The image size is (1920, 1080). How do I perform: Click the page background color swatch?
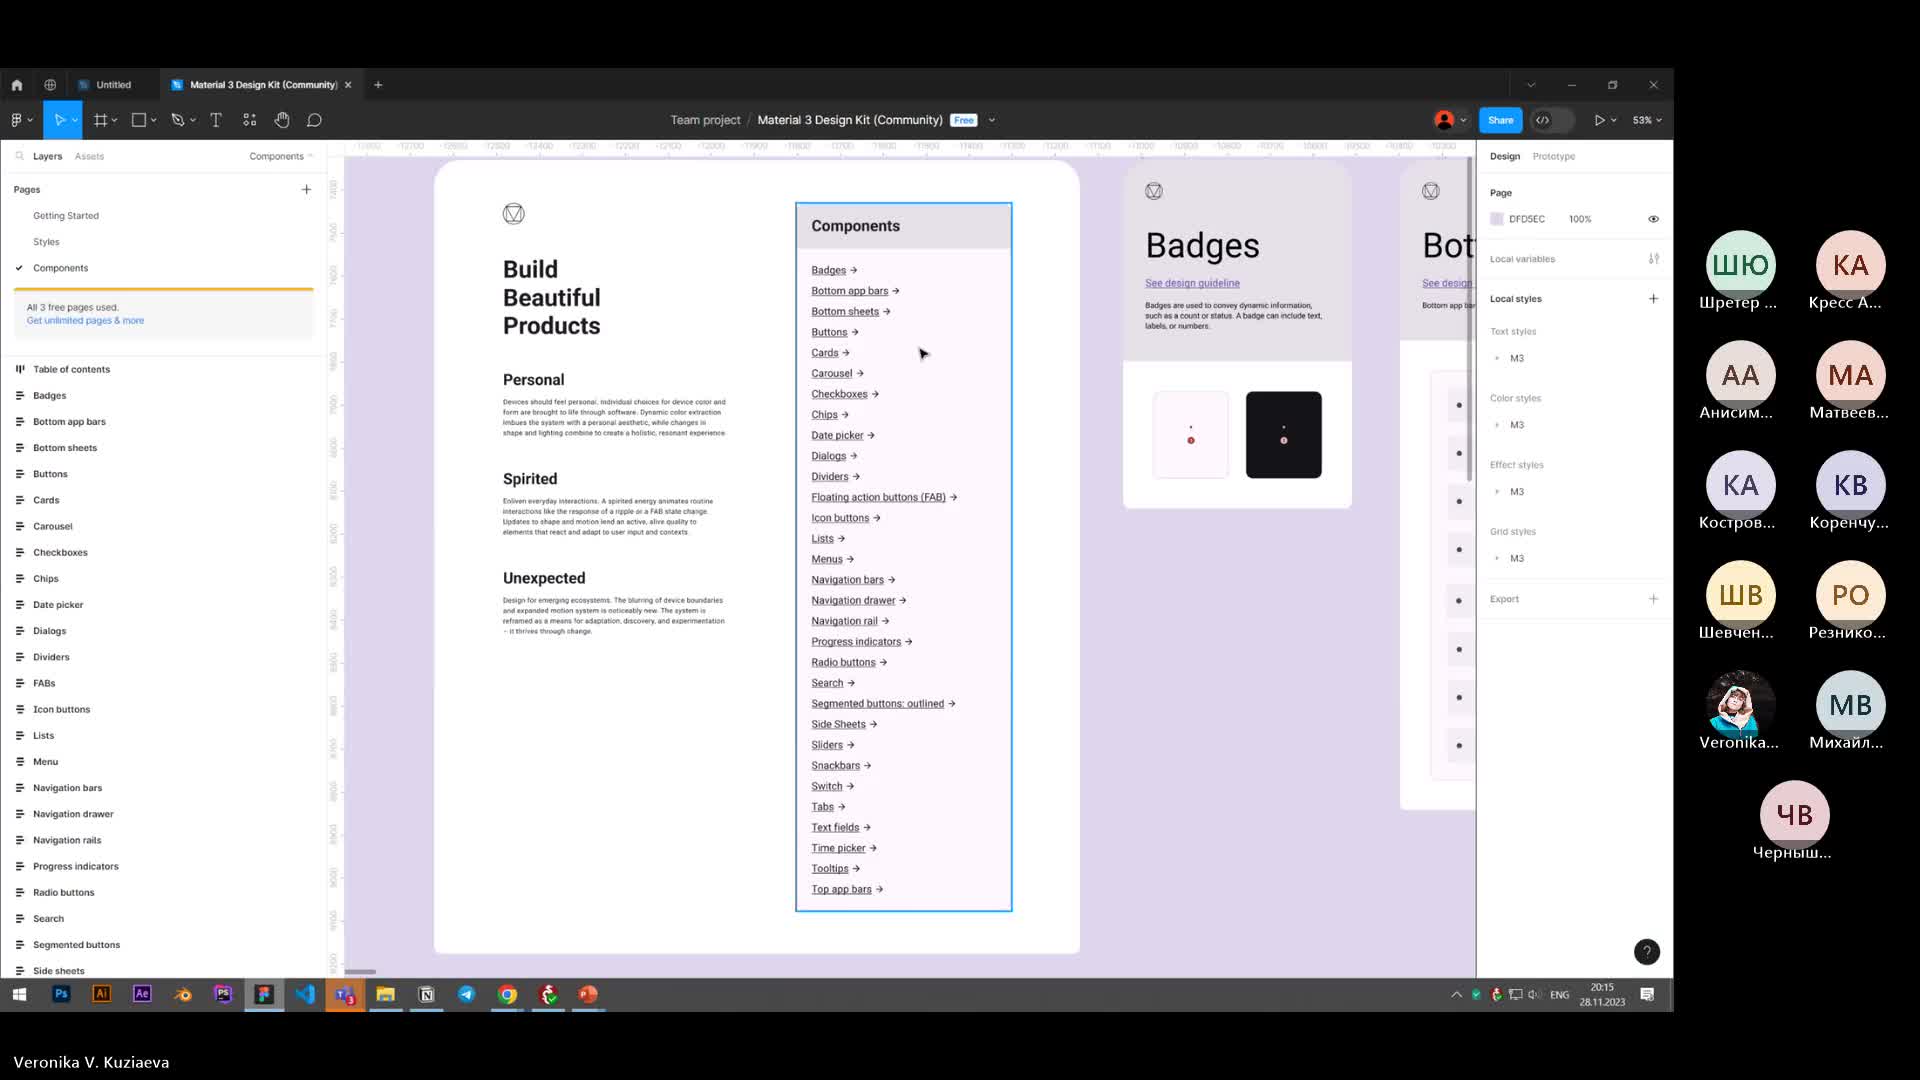click(x=1497, y=219)
